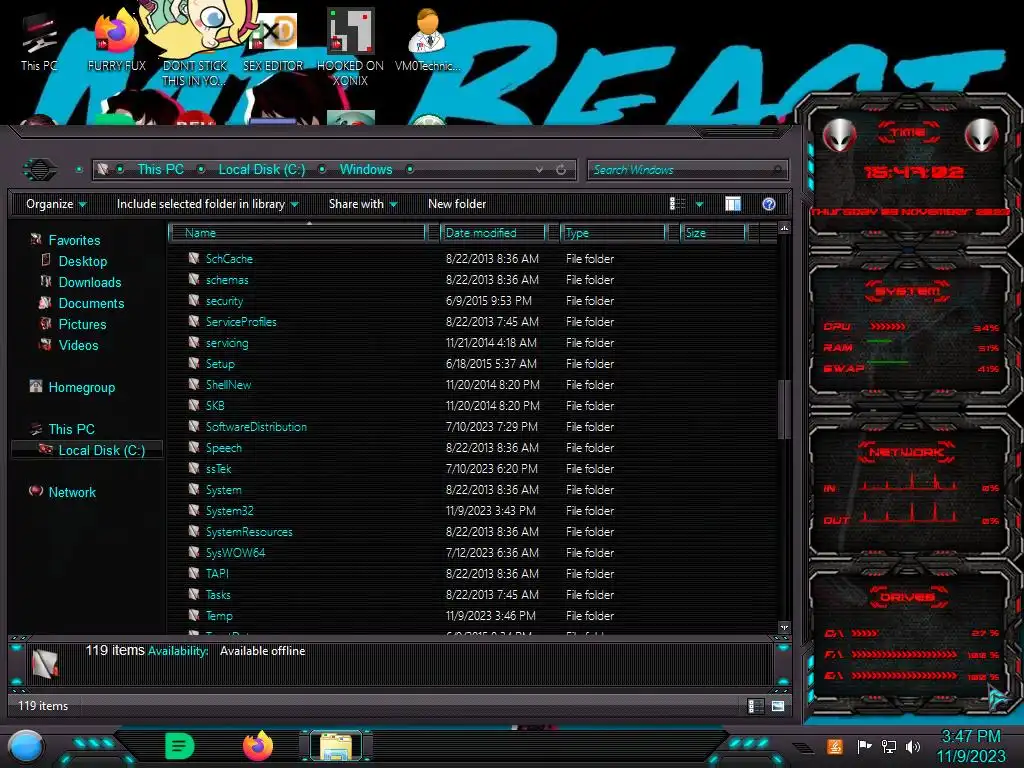The image size is (1024, 768).
Task: Click the file list scroll-down arrow
Action: coord(784,627)
